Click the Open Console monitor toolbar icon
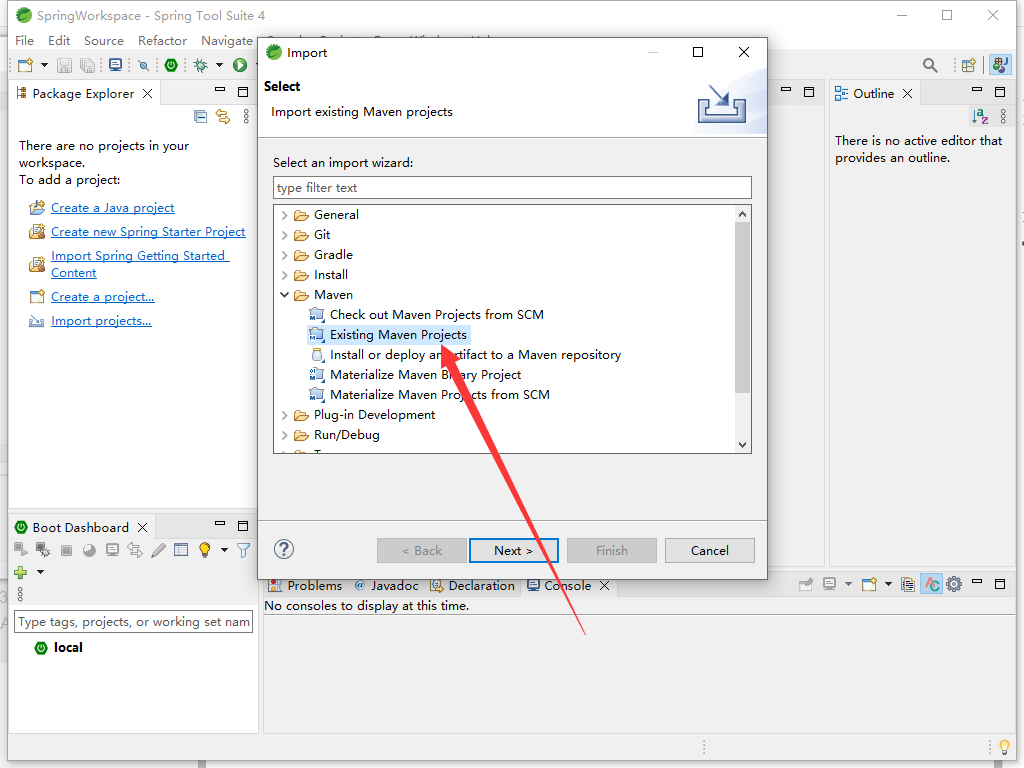This screenshot has width=1024, height=768. (x=116, y=65)
